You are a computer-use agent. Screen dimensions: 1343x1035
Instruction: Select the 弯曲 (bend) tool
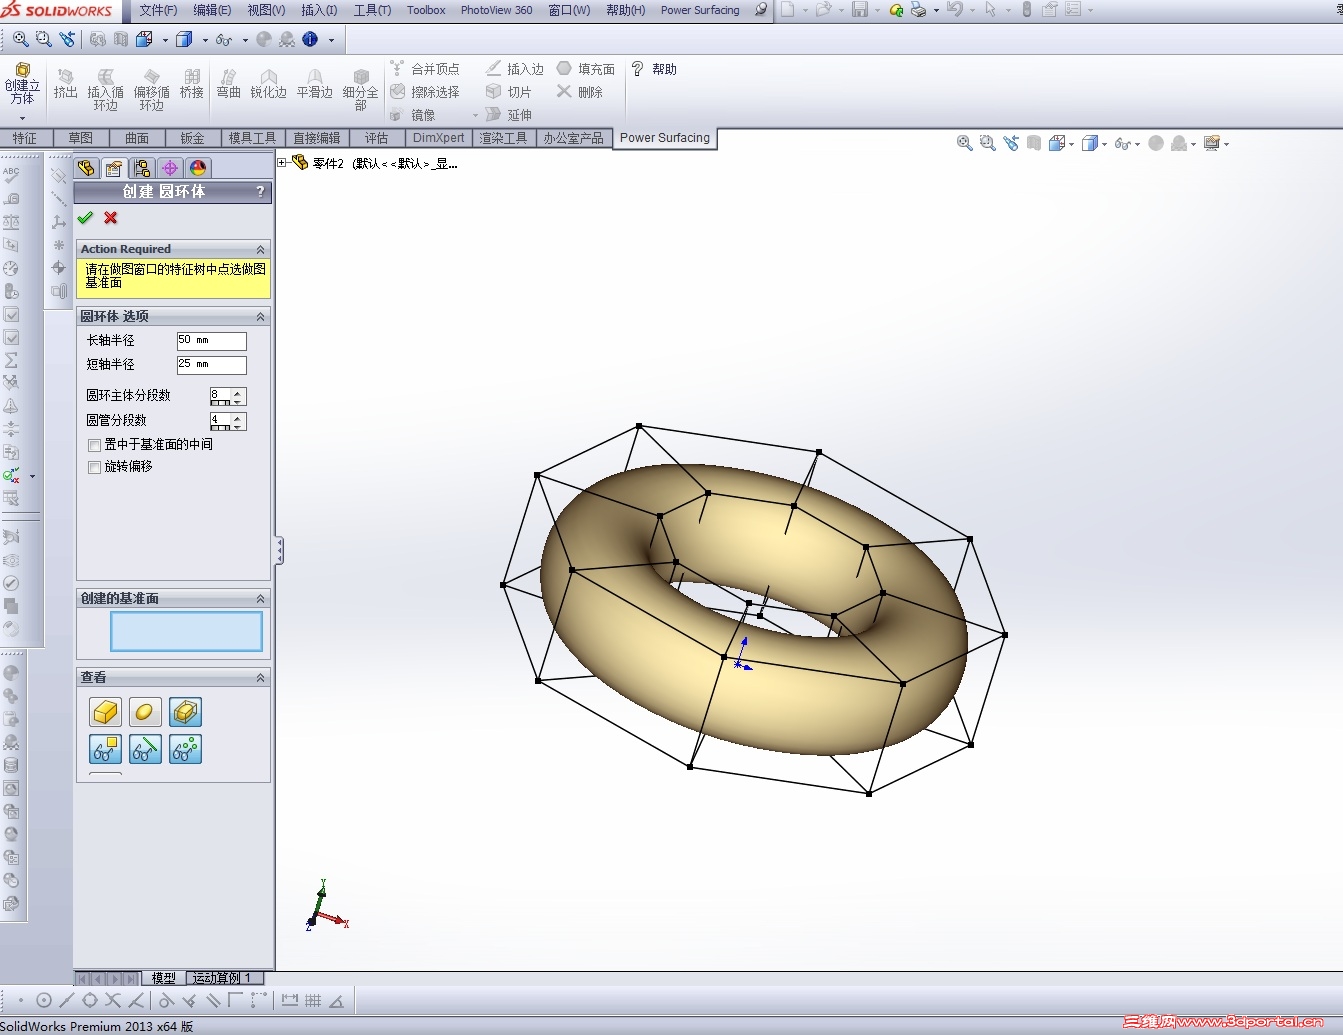[x=228, y=84]
